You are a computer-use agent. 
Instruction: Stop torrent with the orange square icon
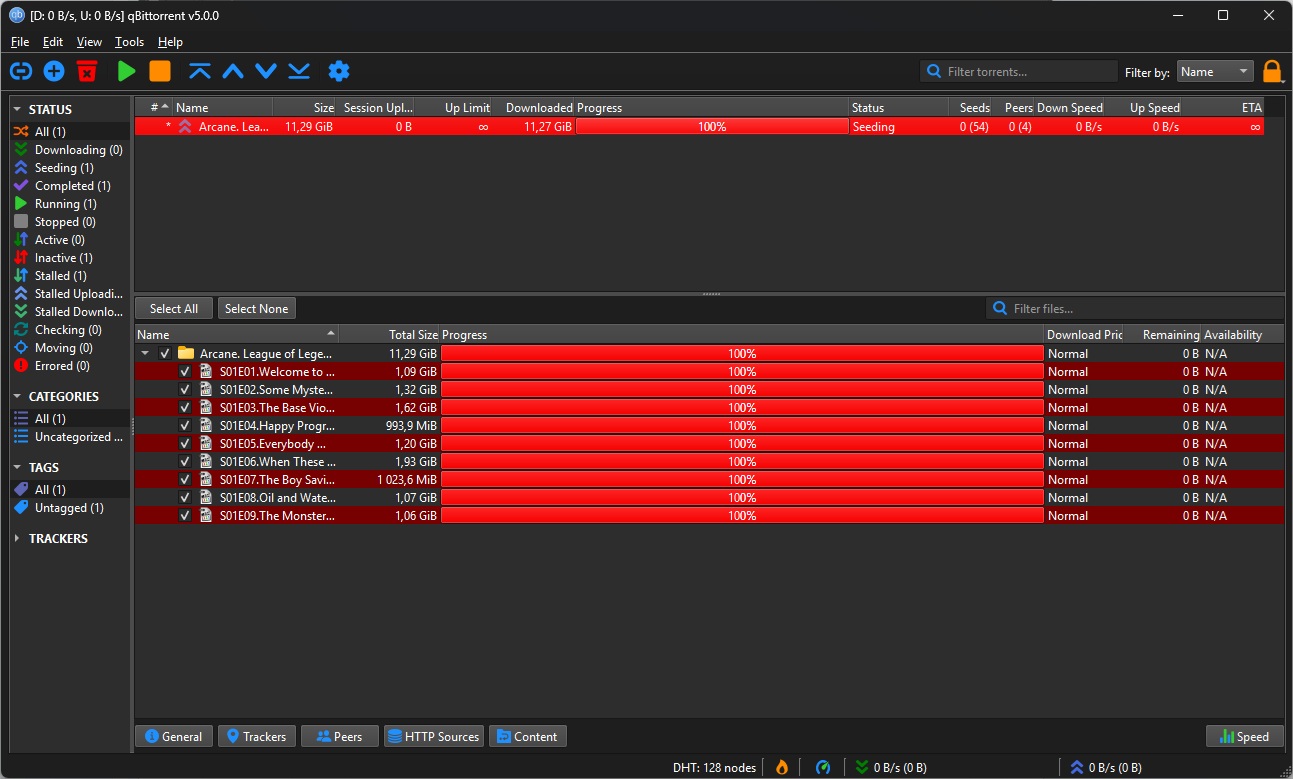tap(160, 71)
